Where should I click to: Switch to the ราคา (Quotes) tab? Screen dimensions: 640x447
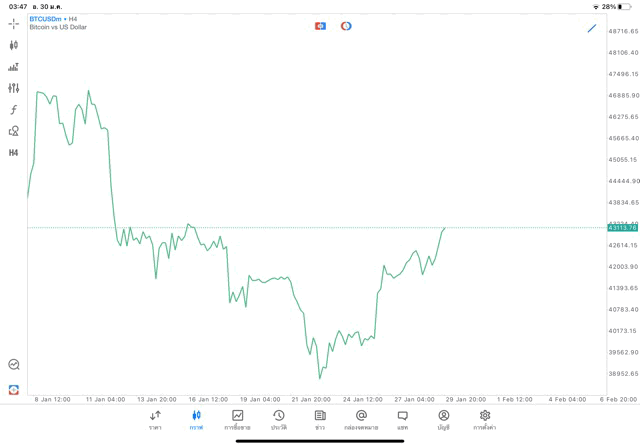coord(155,420)
